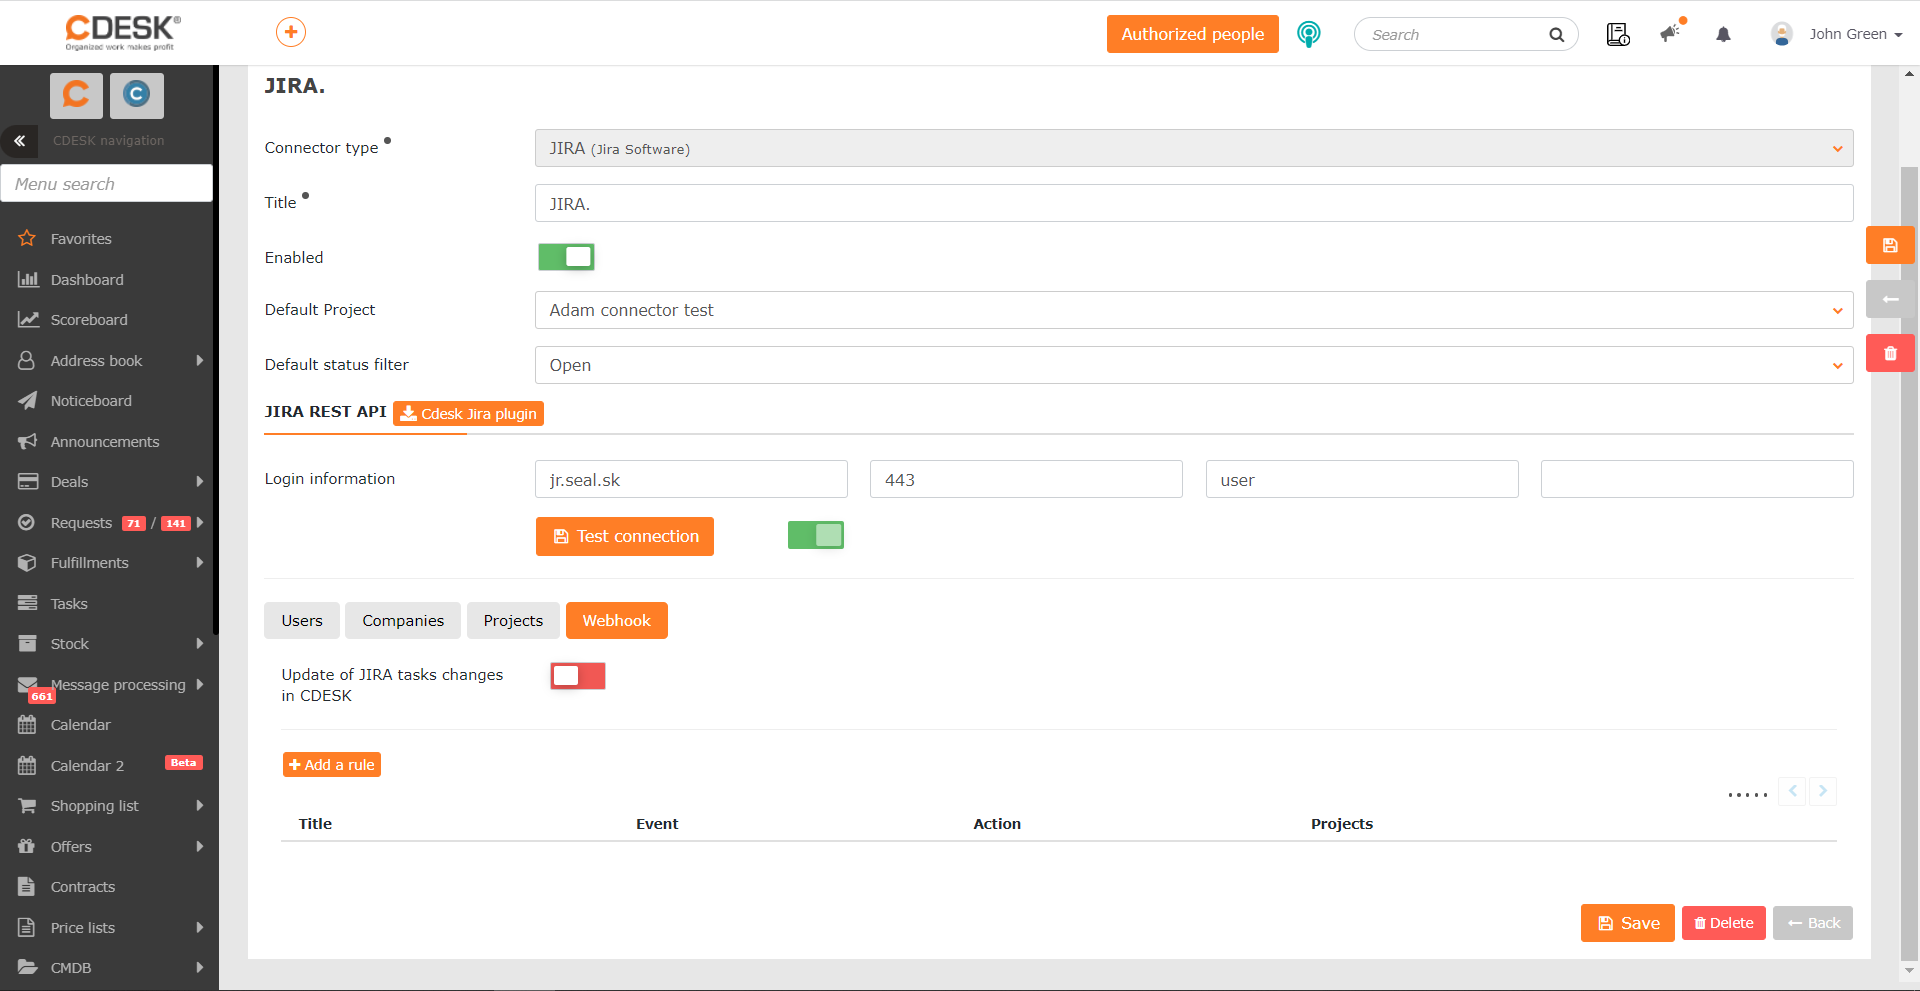Viewport: 1920px width, 991px height.
Task: Click the bottom Save button
Action: point(1628,923)
